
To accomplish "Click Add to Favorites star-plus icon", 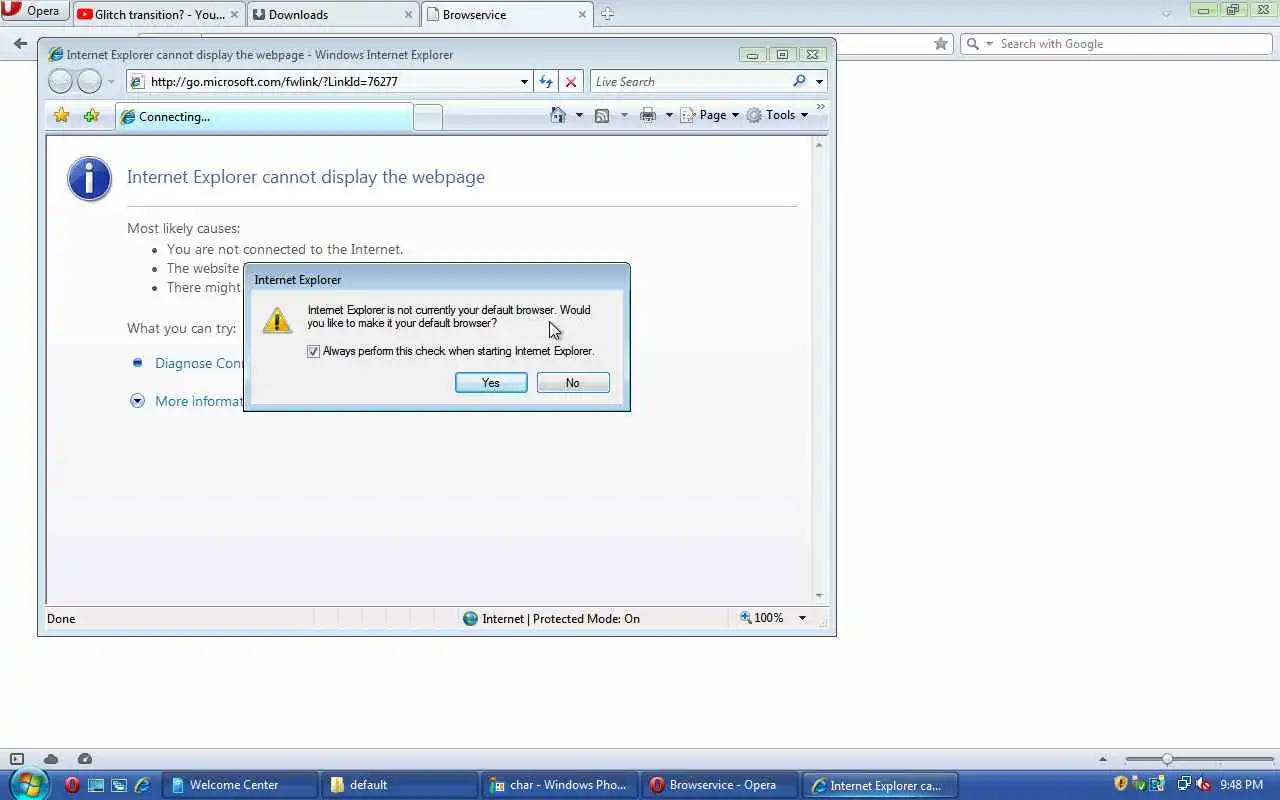I will (91, 116).
